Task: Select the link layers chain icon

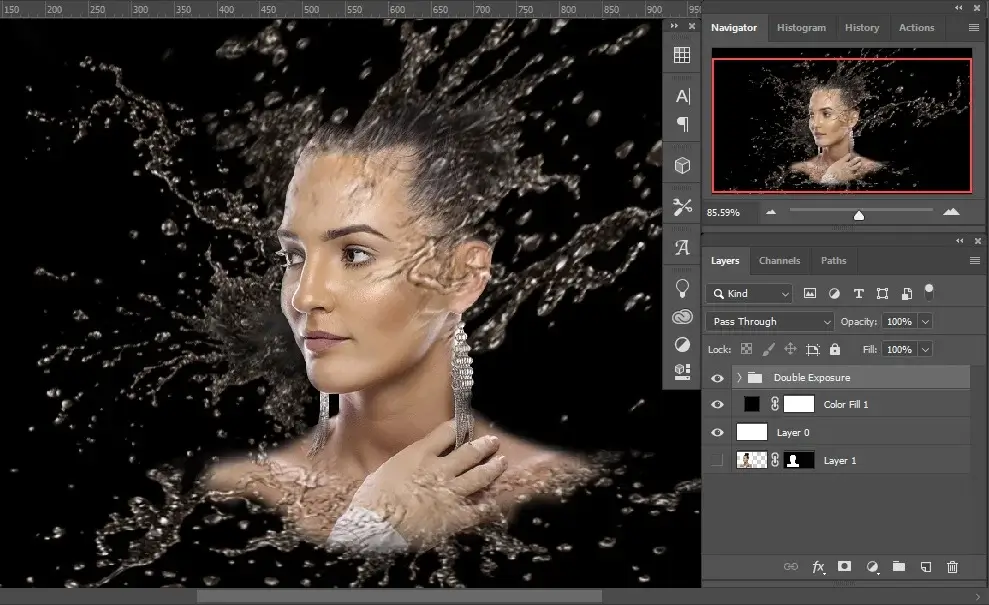Action: (x=791, y=566)
